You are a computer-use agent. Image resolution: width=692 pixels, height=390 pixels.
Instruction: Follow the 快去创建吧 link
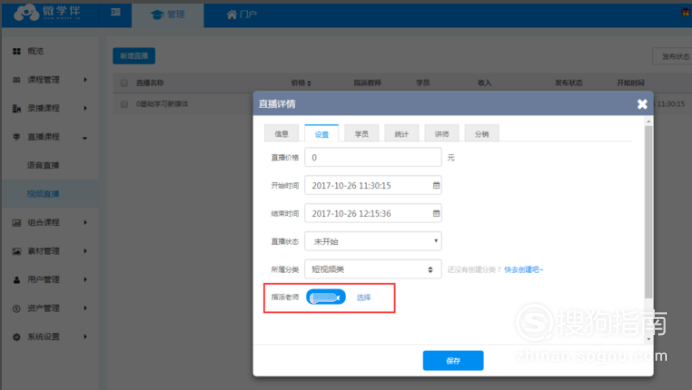pyautogui.click(x=524, y=270)
